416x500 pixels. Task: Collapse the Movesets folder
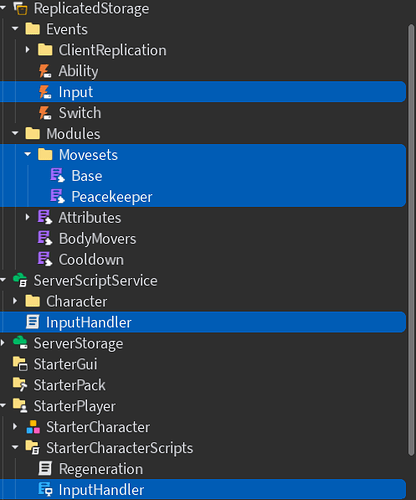[28, 155]
